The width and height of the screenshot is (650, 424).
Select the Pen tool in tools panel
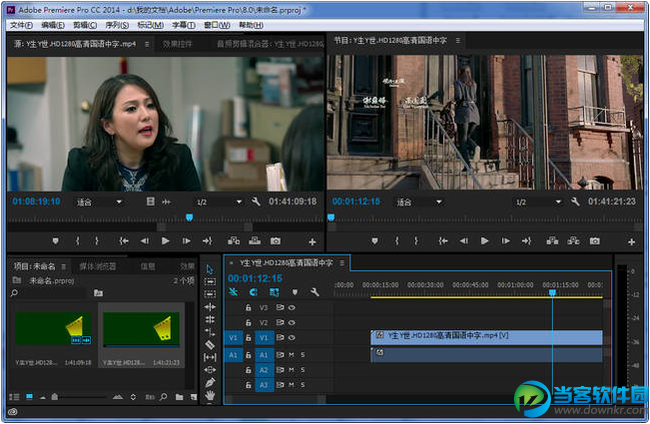tap(210, 382)
